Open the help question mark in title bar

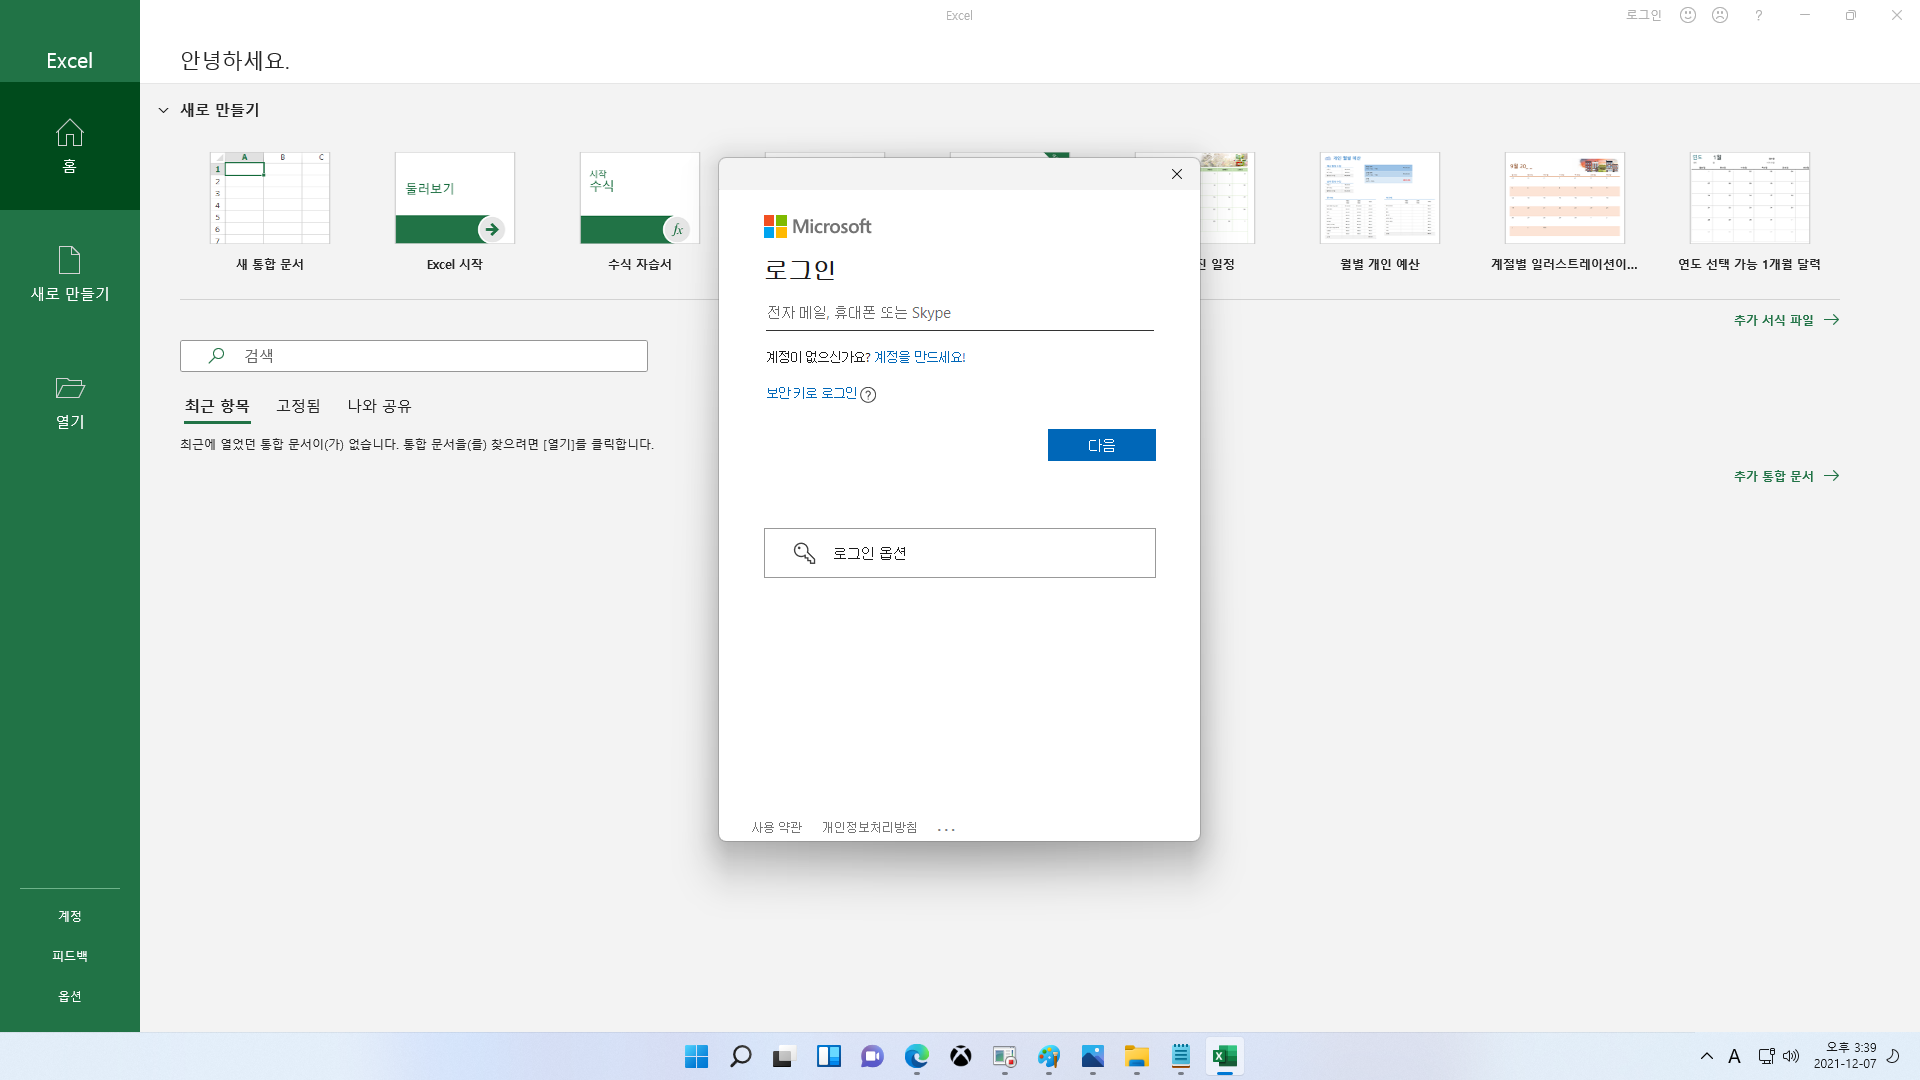(x=1759, y=15)
